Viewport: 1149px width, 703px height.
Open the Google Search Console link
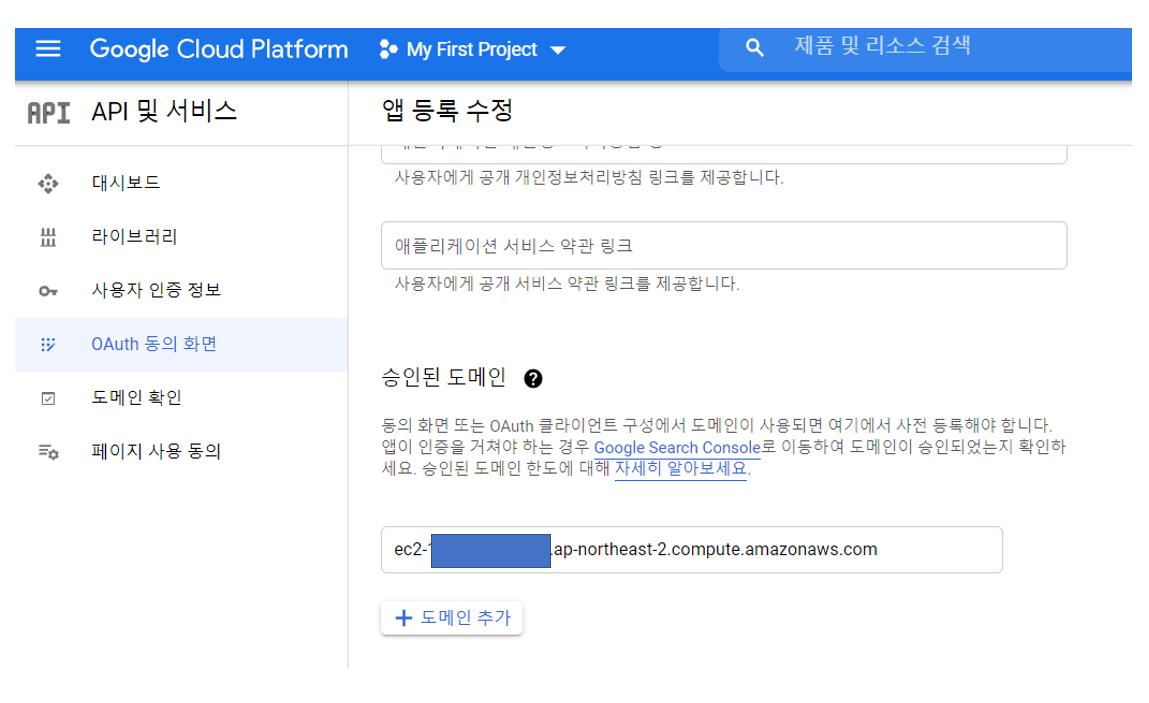[677, 447]
